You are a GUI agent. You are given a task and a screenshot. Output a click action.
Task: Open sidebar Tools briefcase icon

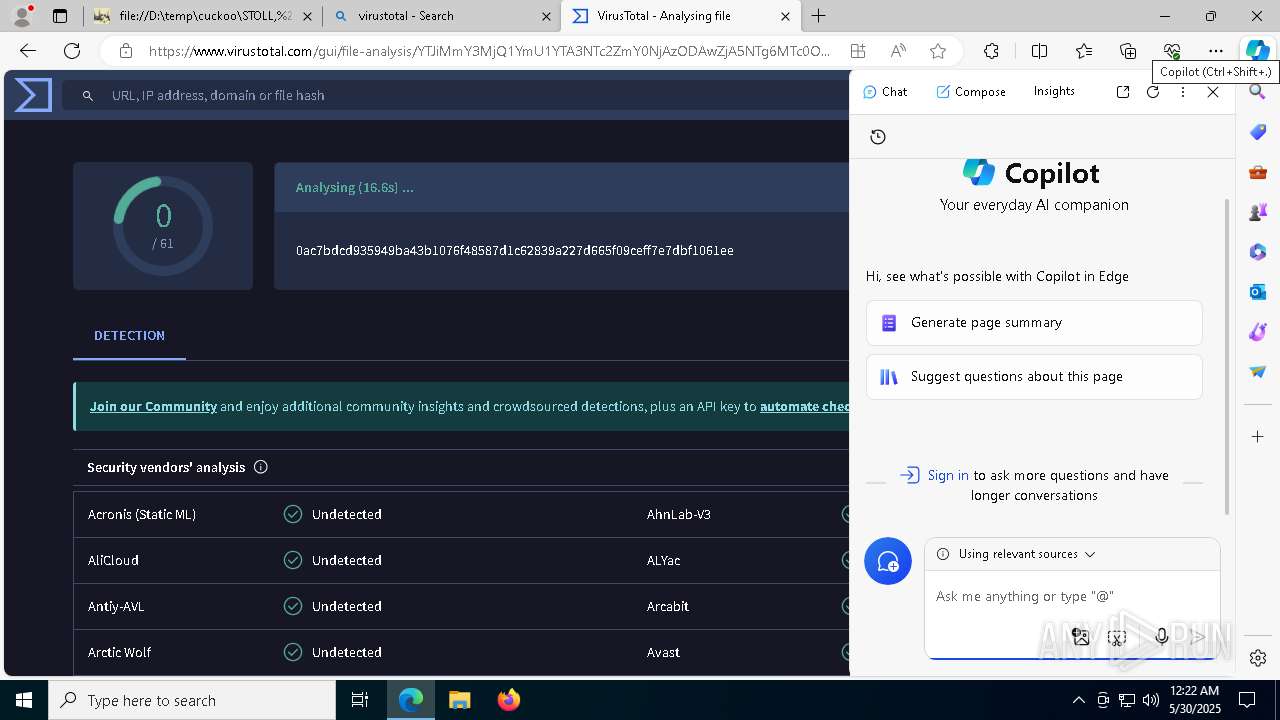coord(1258,172)
